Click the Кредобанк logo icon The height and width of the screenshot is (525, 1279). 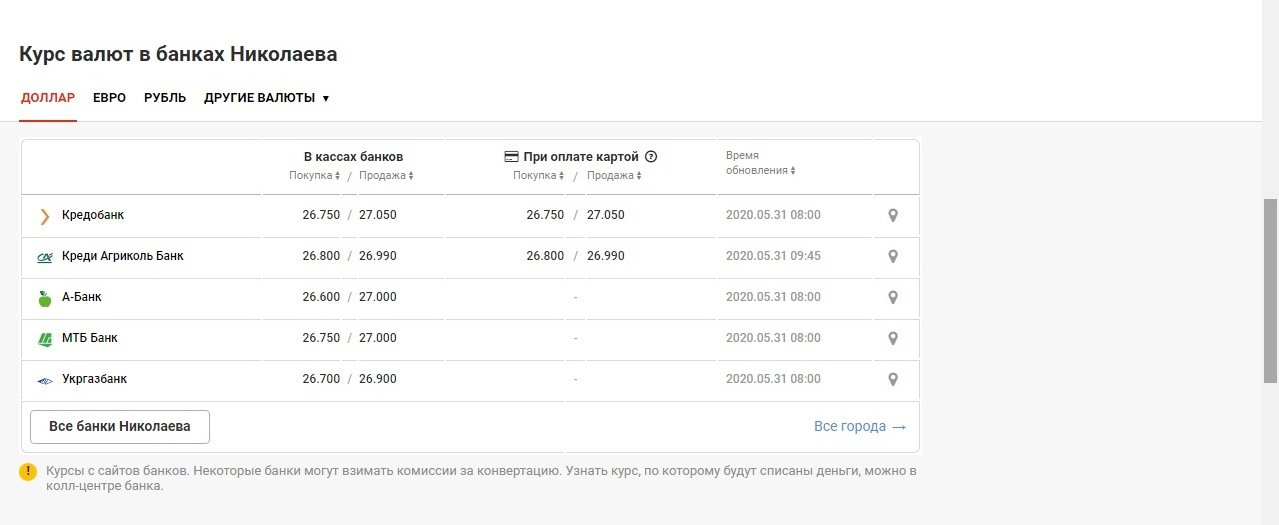44,216
